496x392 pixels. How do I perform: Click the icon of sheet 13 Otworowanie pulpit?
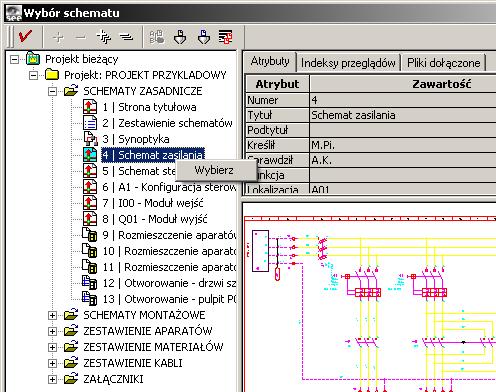(x=90, y=299)
